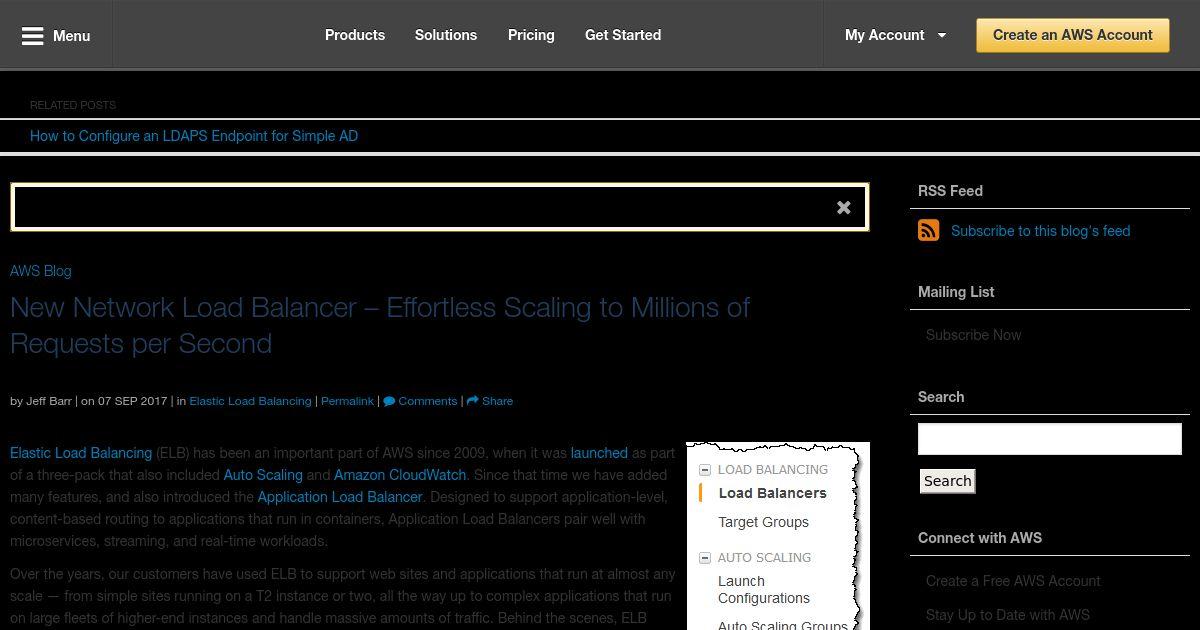The image size is (1200, 630).
Task: Open the Network Load Balancer article title
Action: tap(380, 325)
